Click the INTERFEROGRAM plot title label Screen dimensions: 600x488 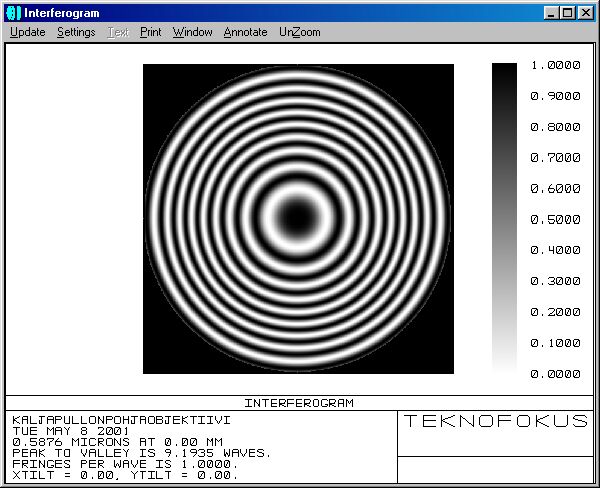[x=298, y=403]
